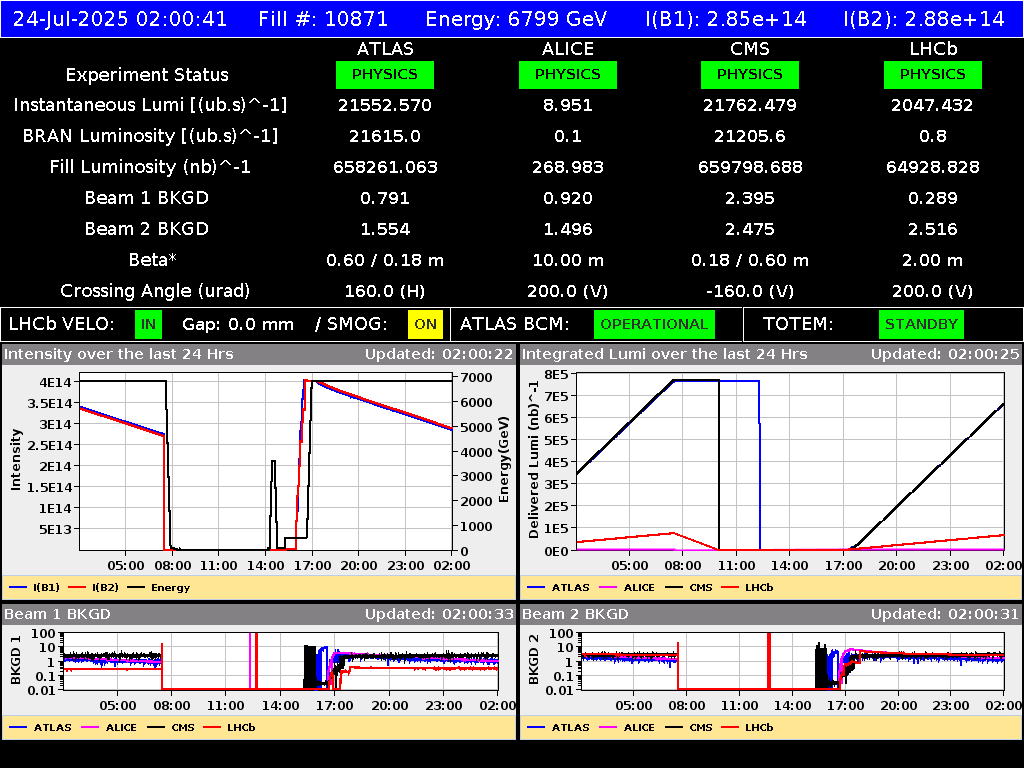The width and height of the screenshot is (1024, 768).
Task: Click the ALICE PHYSICS status indicator
Action: point(568,74)
